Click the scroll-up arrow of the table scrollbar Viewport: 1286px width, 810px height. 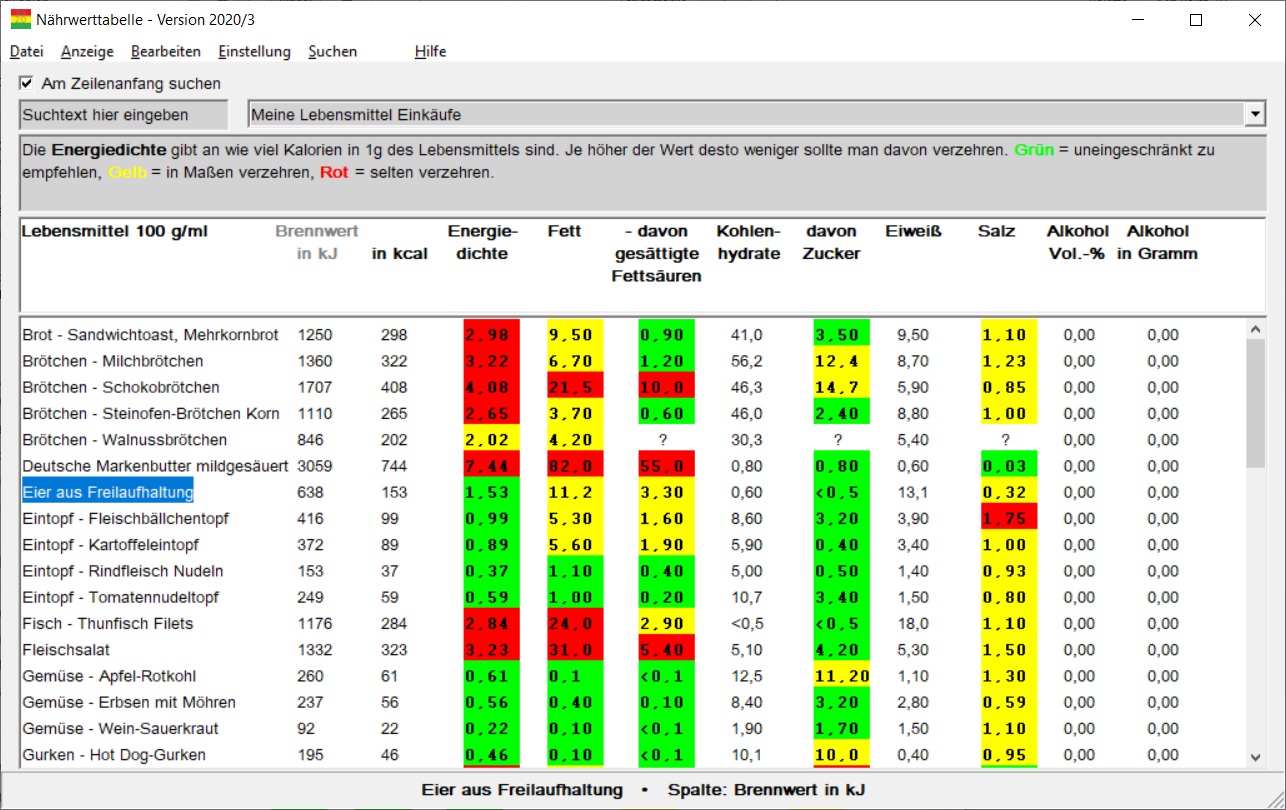click(x=1256, y=328)
